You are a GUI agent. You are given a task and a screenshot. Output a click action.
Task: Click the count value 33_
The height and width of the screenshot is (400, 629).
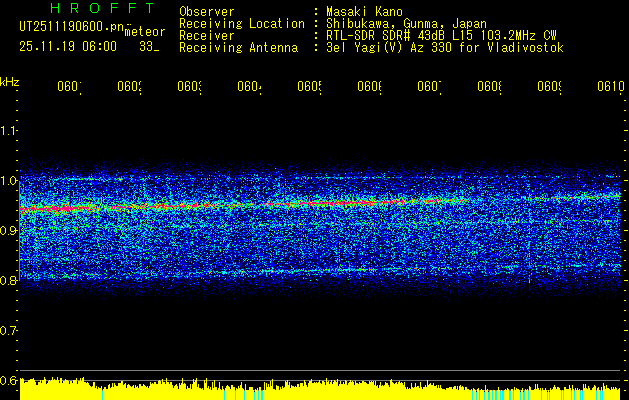(x=149, y=47)
